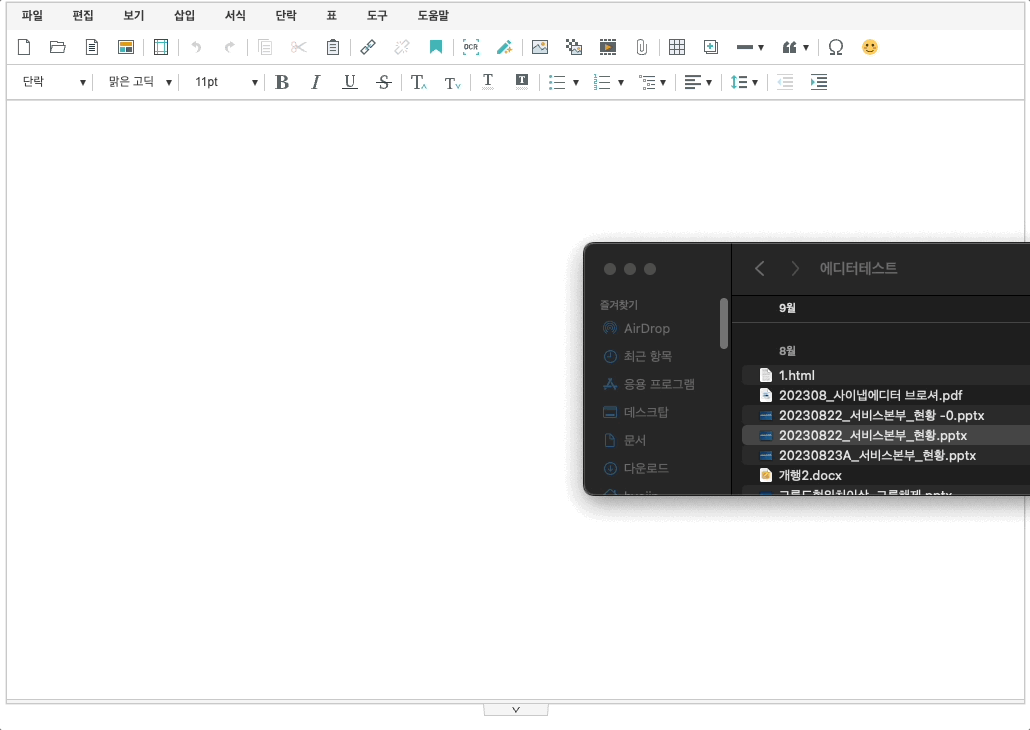Insert a video with the video icon

tap(608, 47)
